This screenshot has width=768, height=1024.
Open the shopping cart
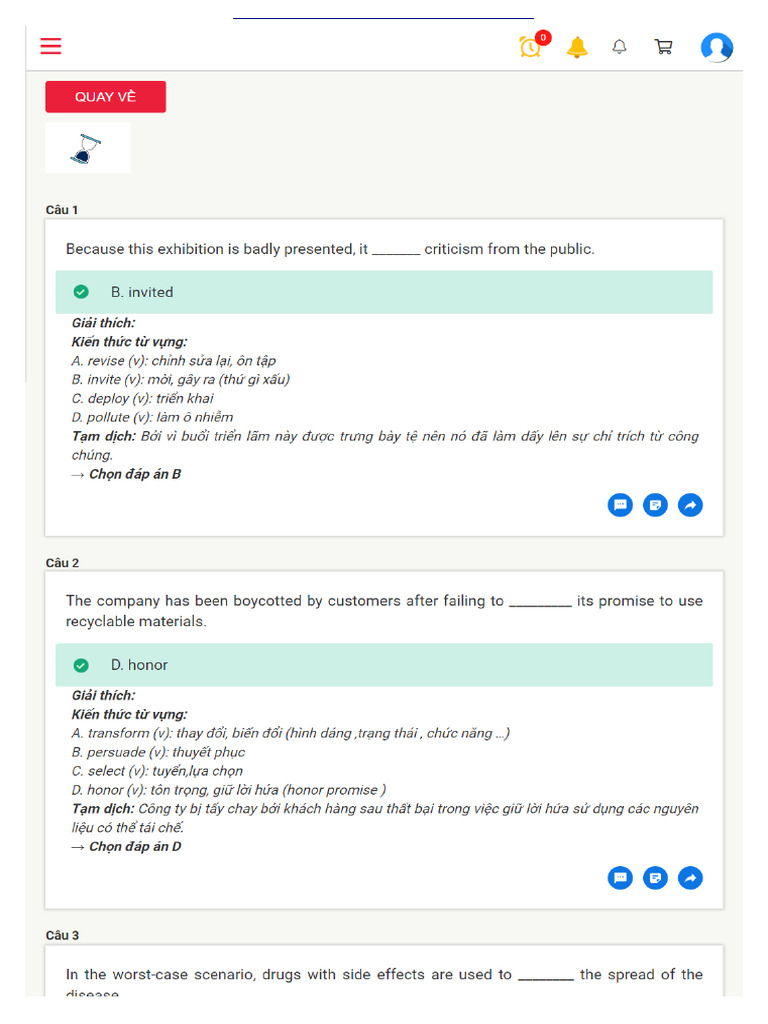[663, 47]
